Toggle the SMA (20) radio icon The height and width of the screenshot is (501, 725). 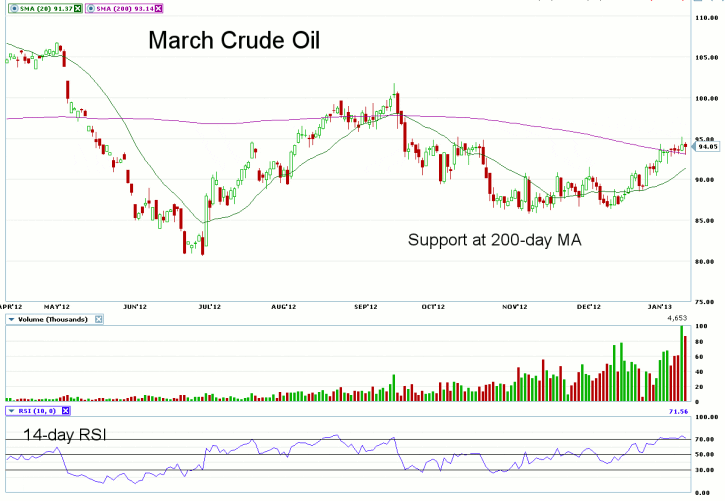tap(11, 8)
